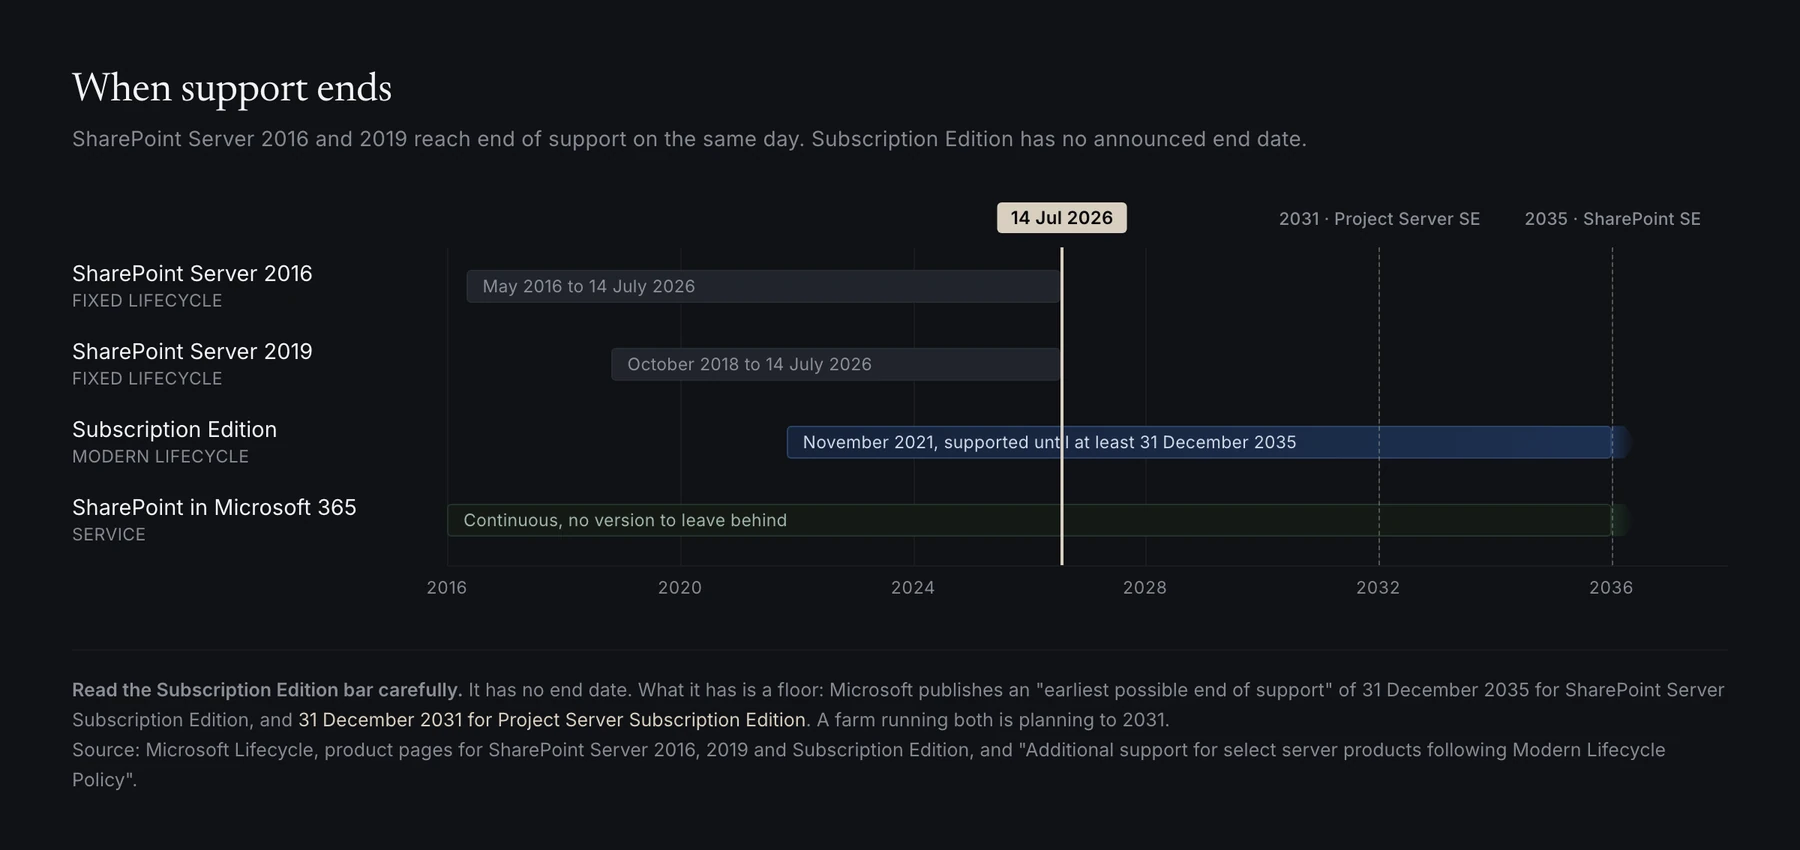Select the 'May 2016 to 14 July 2026' bar
Screen dimensions: 1800x850
pyautogui.click(x=764, y=286)
